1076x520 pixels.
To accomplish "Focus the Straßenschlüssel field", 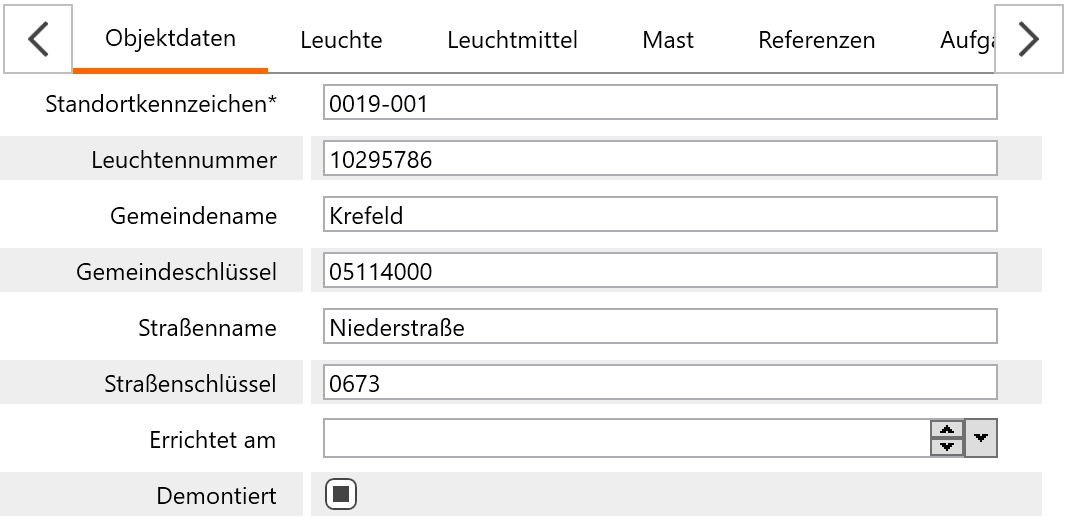I will click(x=660, y=382).
